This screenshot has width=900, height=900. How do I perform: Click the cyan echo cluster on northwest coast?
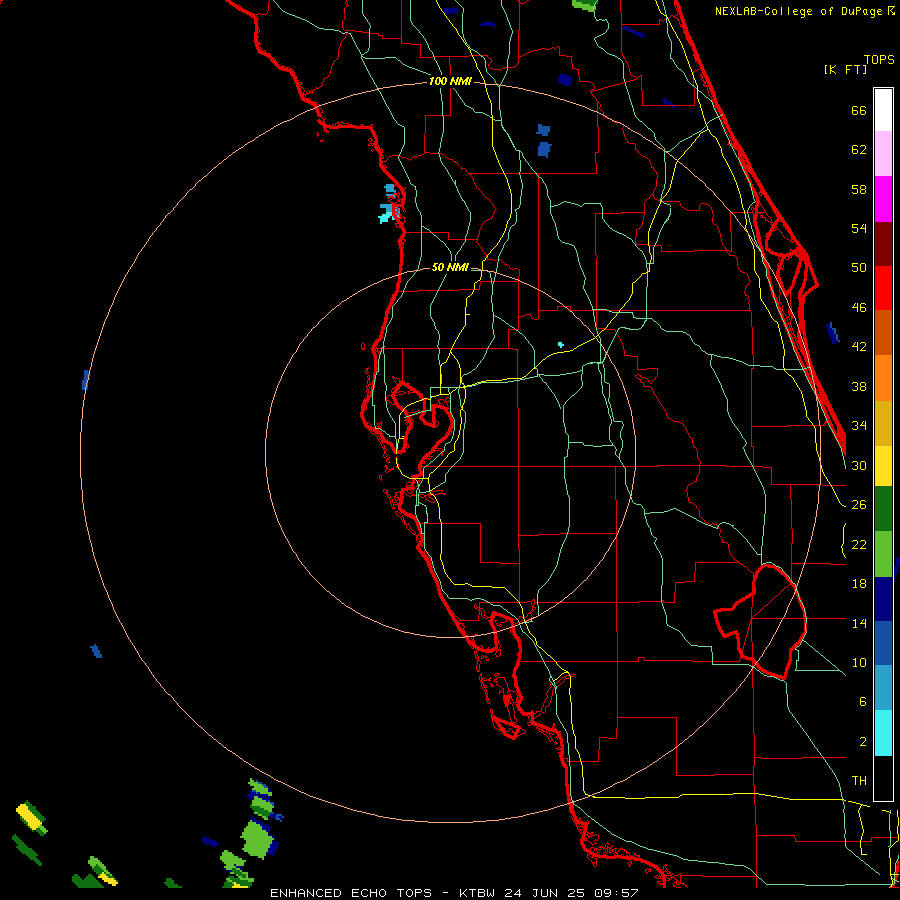click(390, 204)
